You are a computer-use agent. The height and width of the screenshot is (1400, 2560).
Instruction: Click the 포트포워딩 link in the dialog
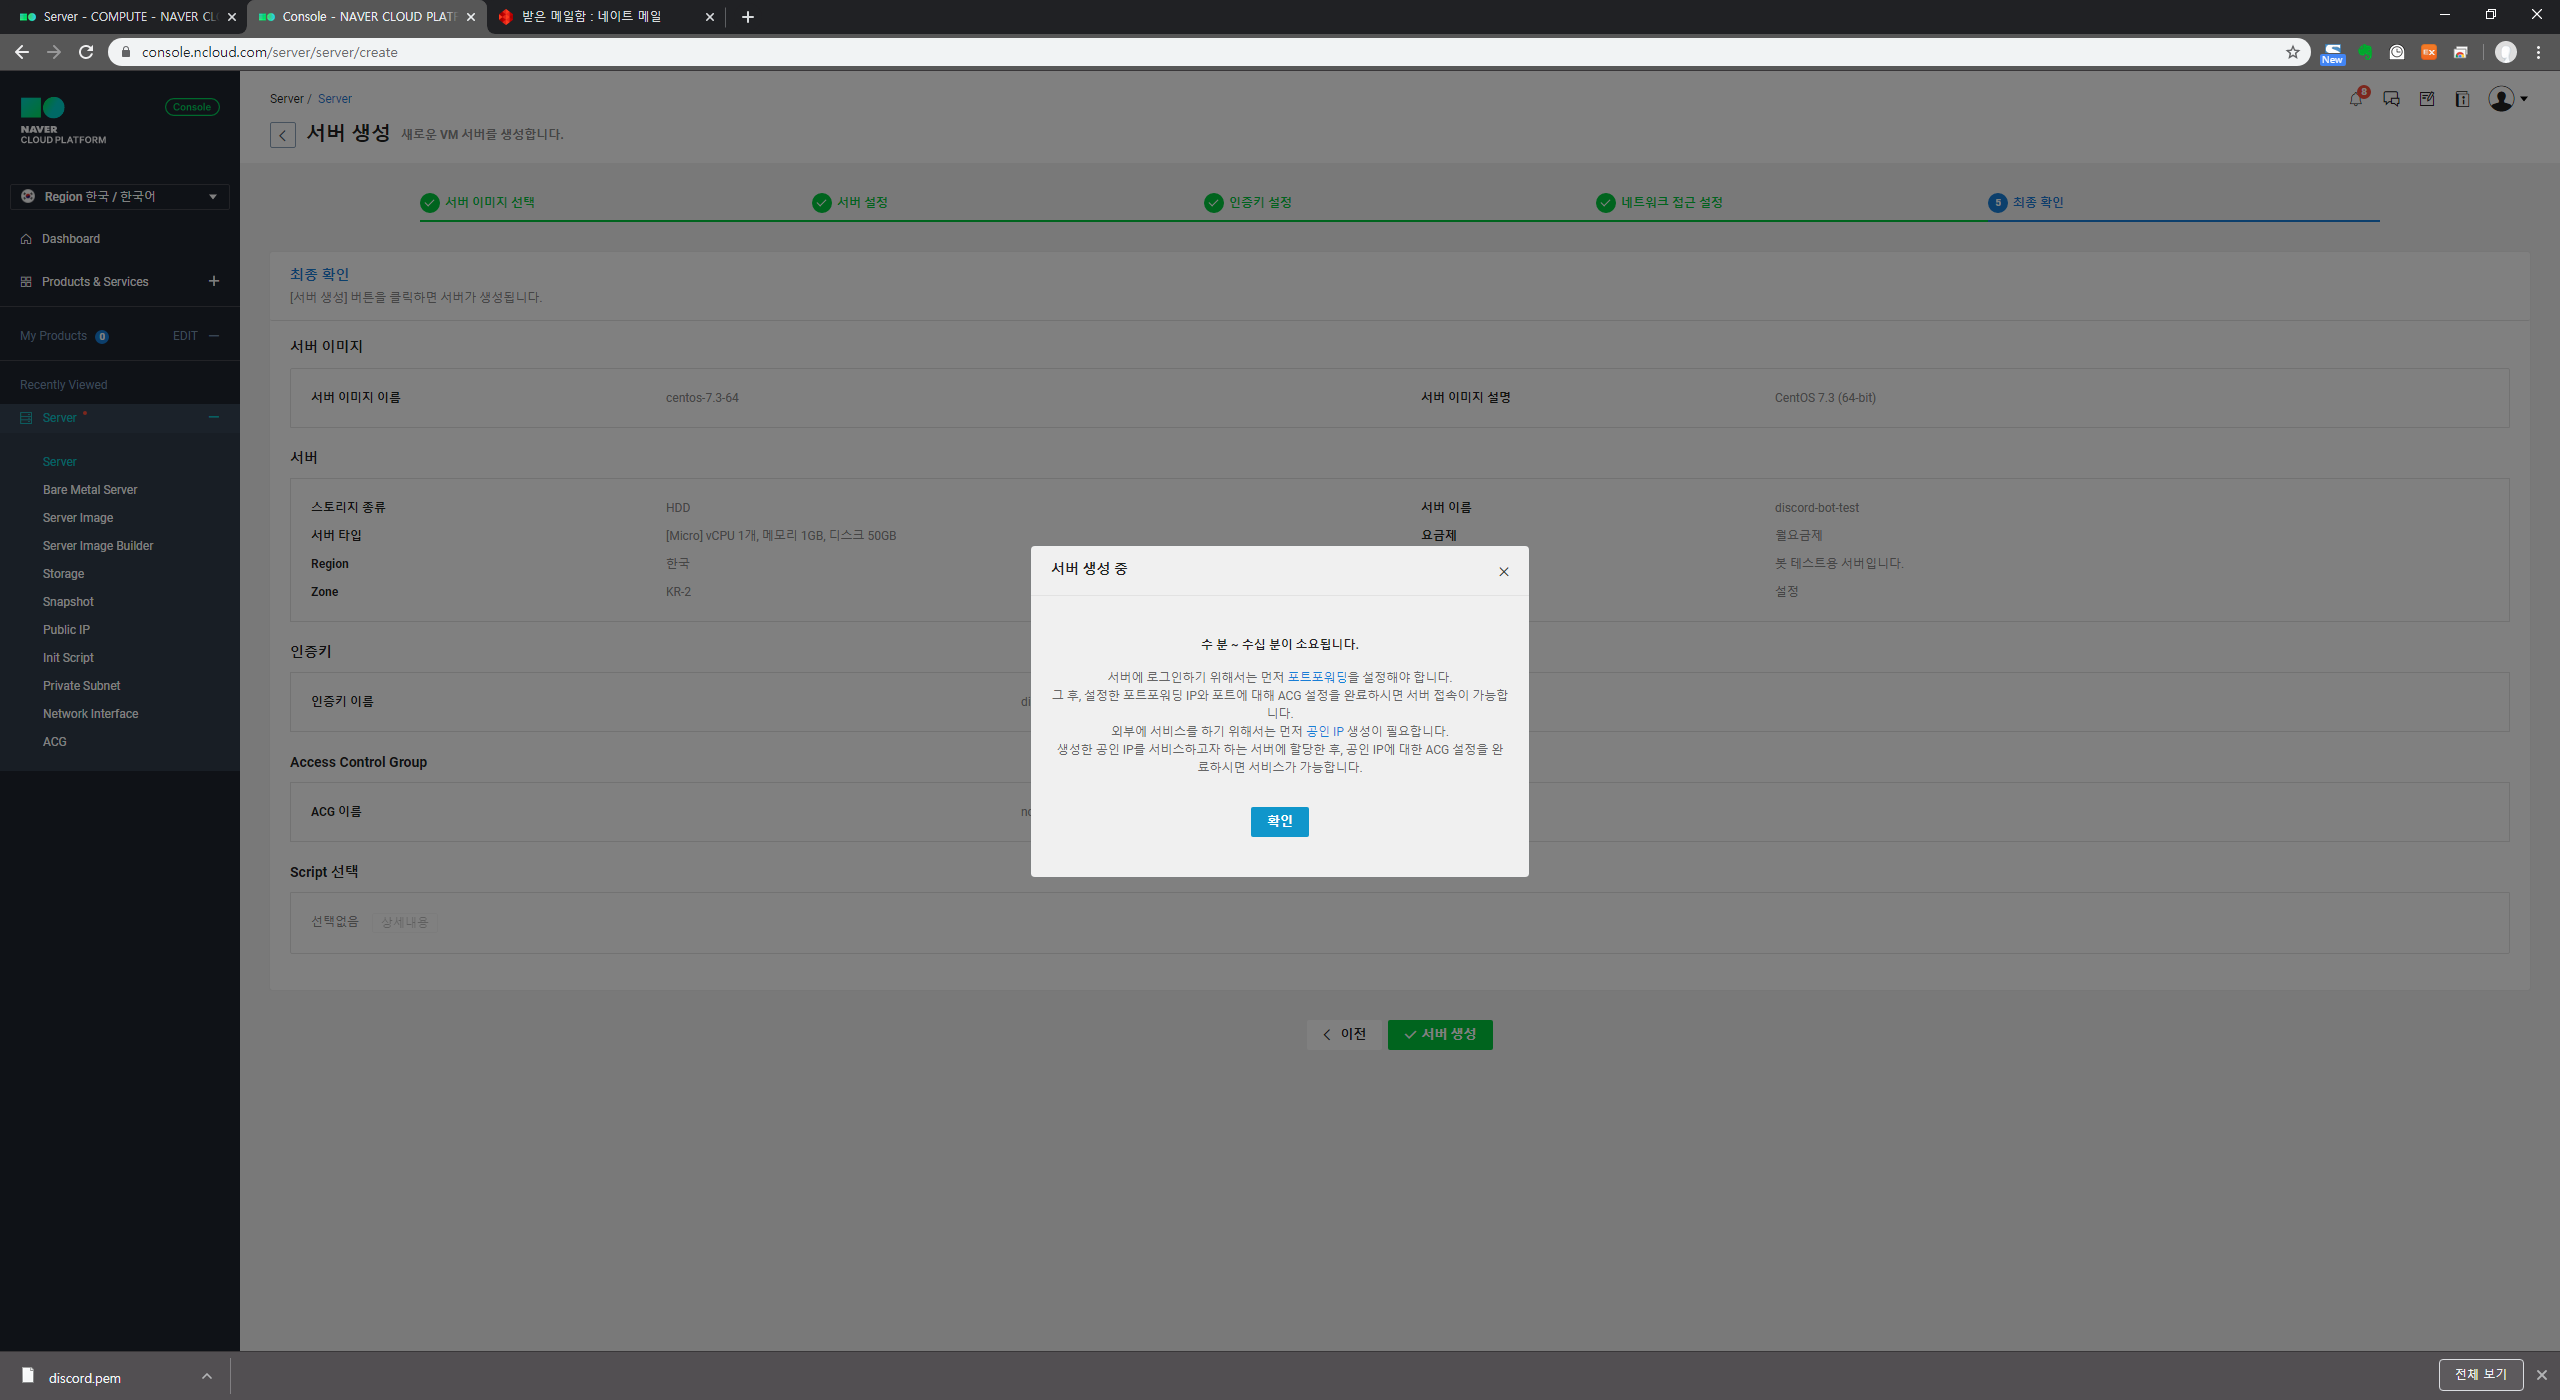[1316, 677]
